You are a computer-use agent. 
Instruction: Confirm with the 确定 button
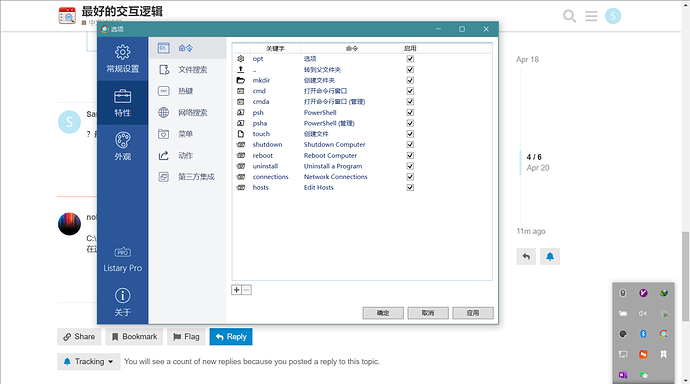(383, 313)
